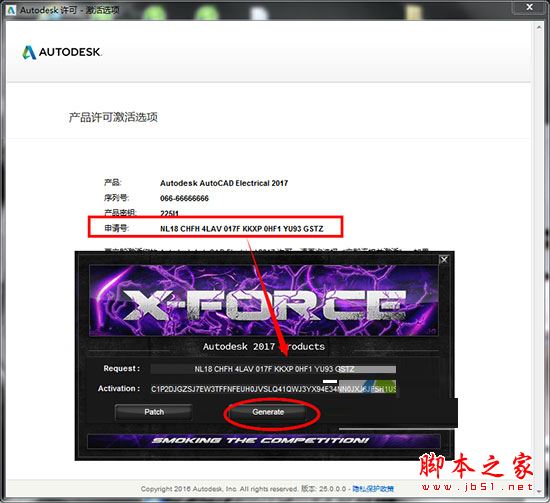Select the serial number 066-66666666
Image resolution: width=550 pixels, height=503 pixels.
pyautogui.click(x=184, y=198)
